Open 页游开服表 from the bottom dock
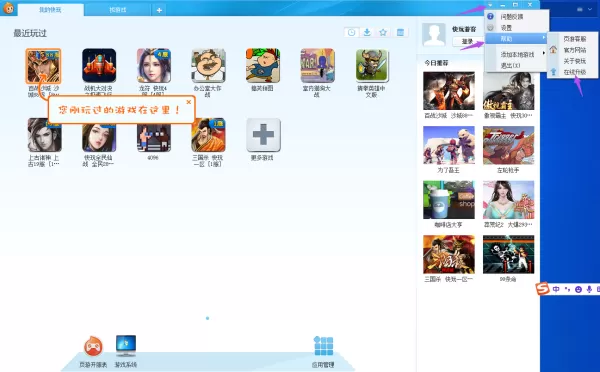The image size is (600, 372). (93, 352)
